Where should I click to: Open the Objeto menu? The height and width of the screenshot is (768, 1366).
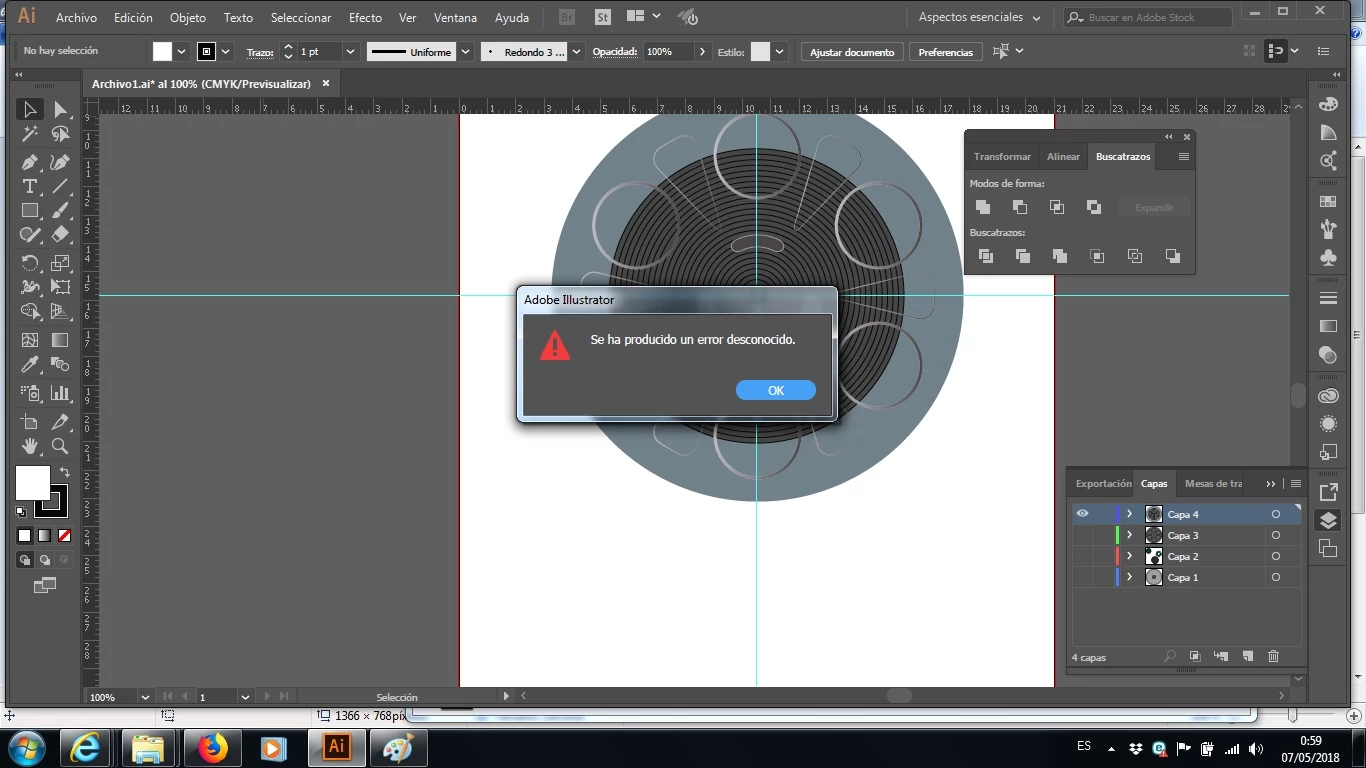pyautogui.click(x=188, y=18)
